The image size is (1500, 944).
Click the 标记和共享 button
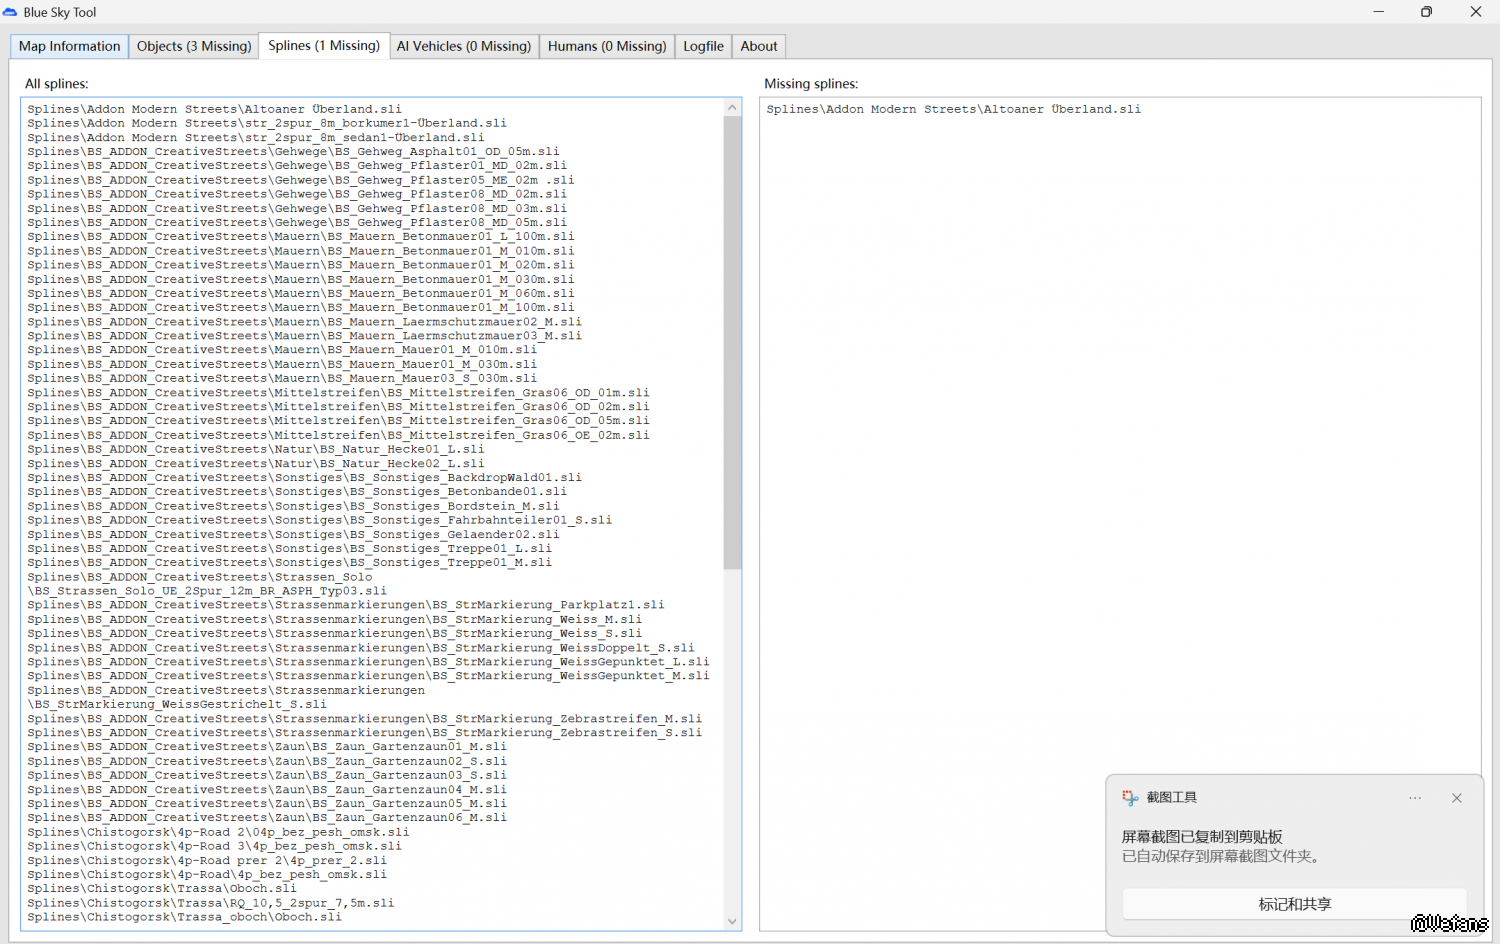tap(1294, 904)
